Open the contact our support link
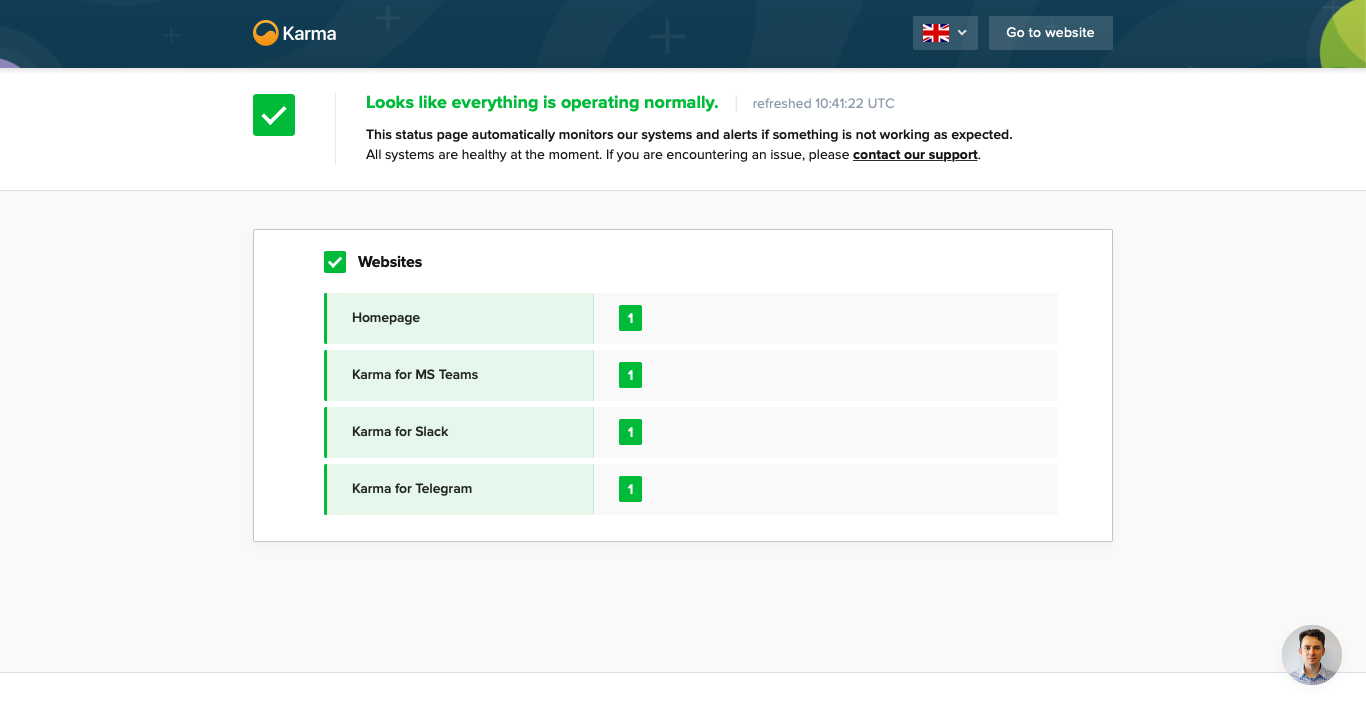The image size is (1366, 705). 915,155
